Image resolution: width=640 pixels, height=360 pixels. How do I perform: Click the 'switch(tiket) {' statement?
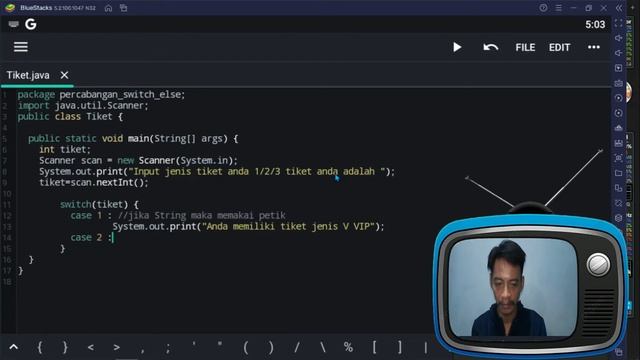click(99, 204)
